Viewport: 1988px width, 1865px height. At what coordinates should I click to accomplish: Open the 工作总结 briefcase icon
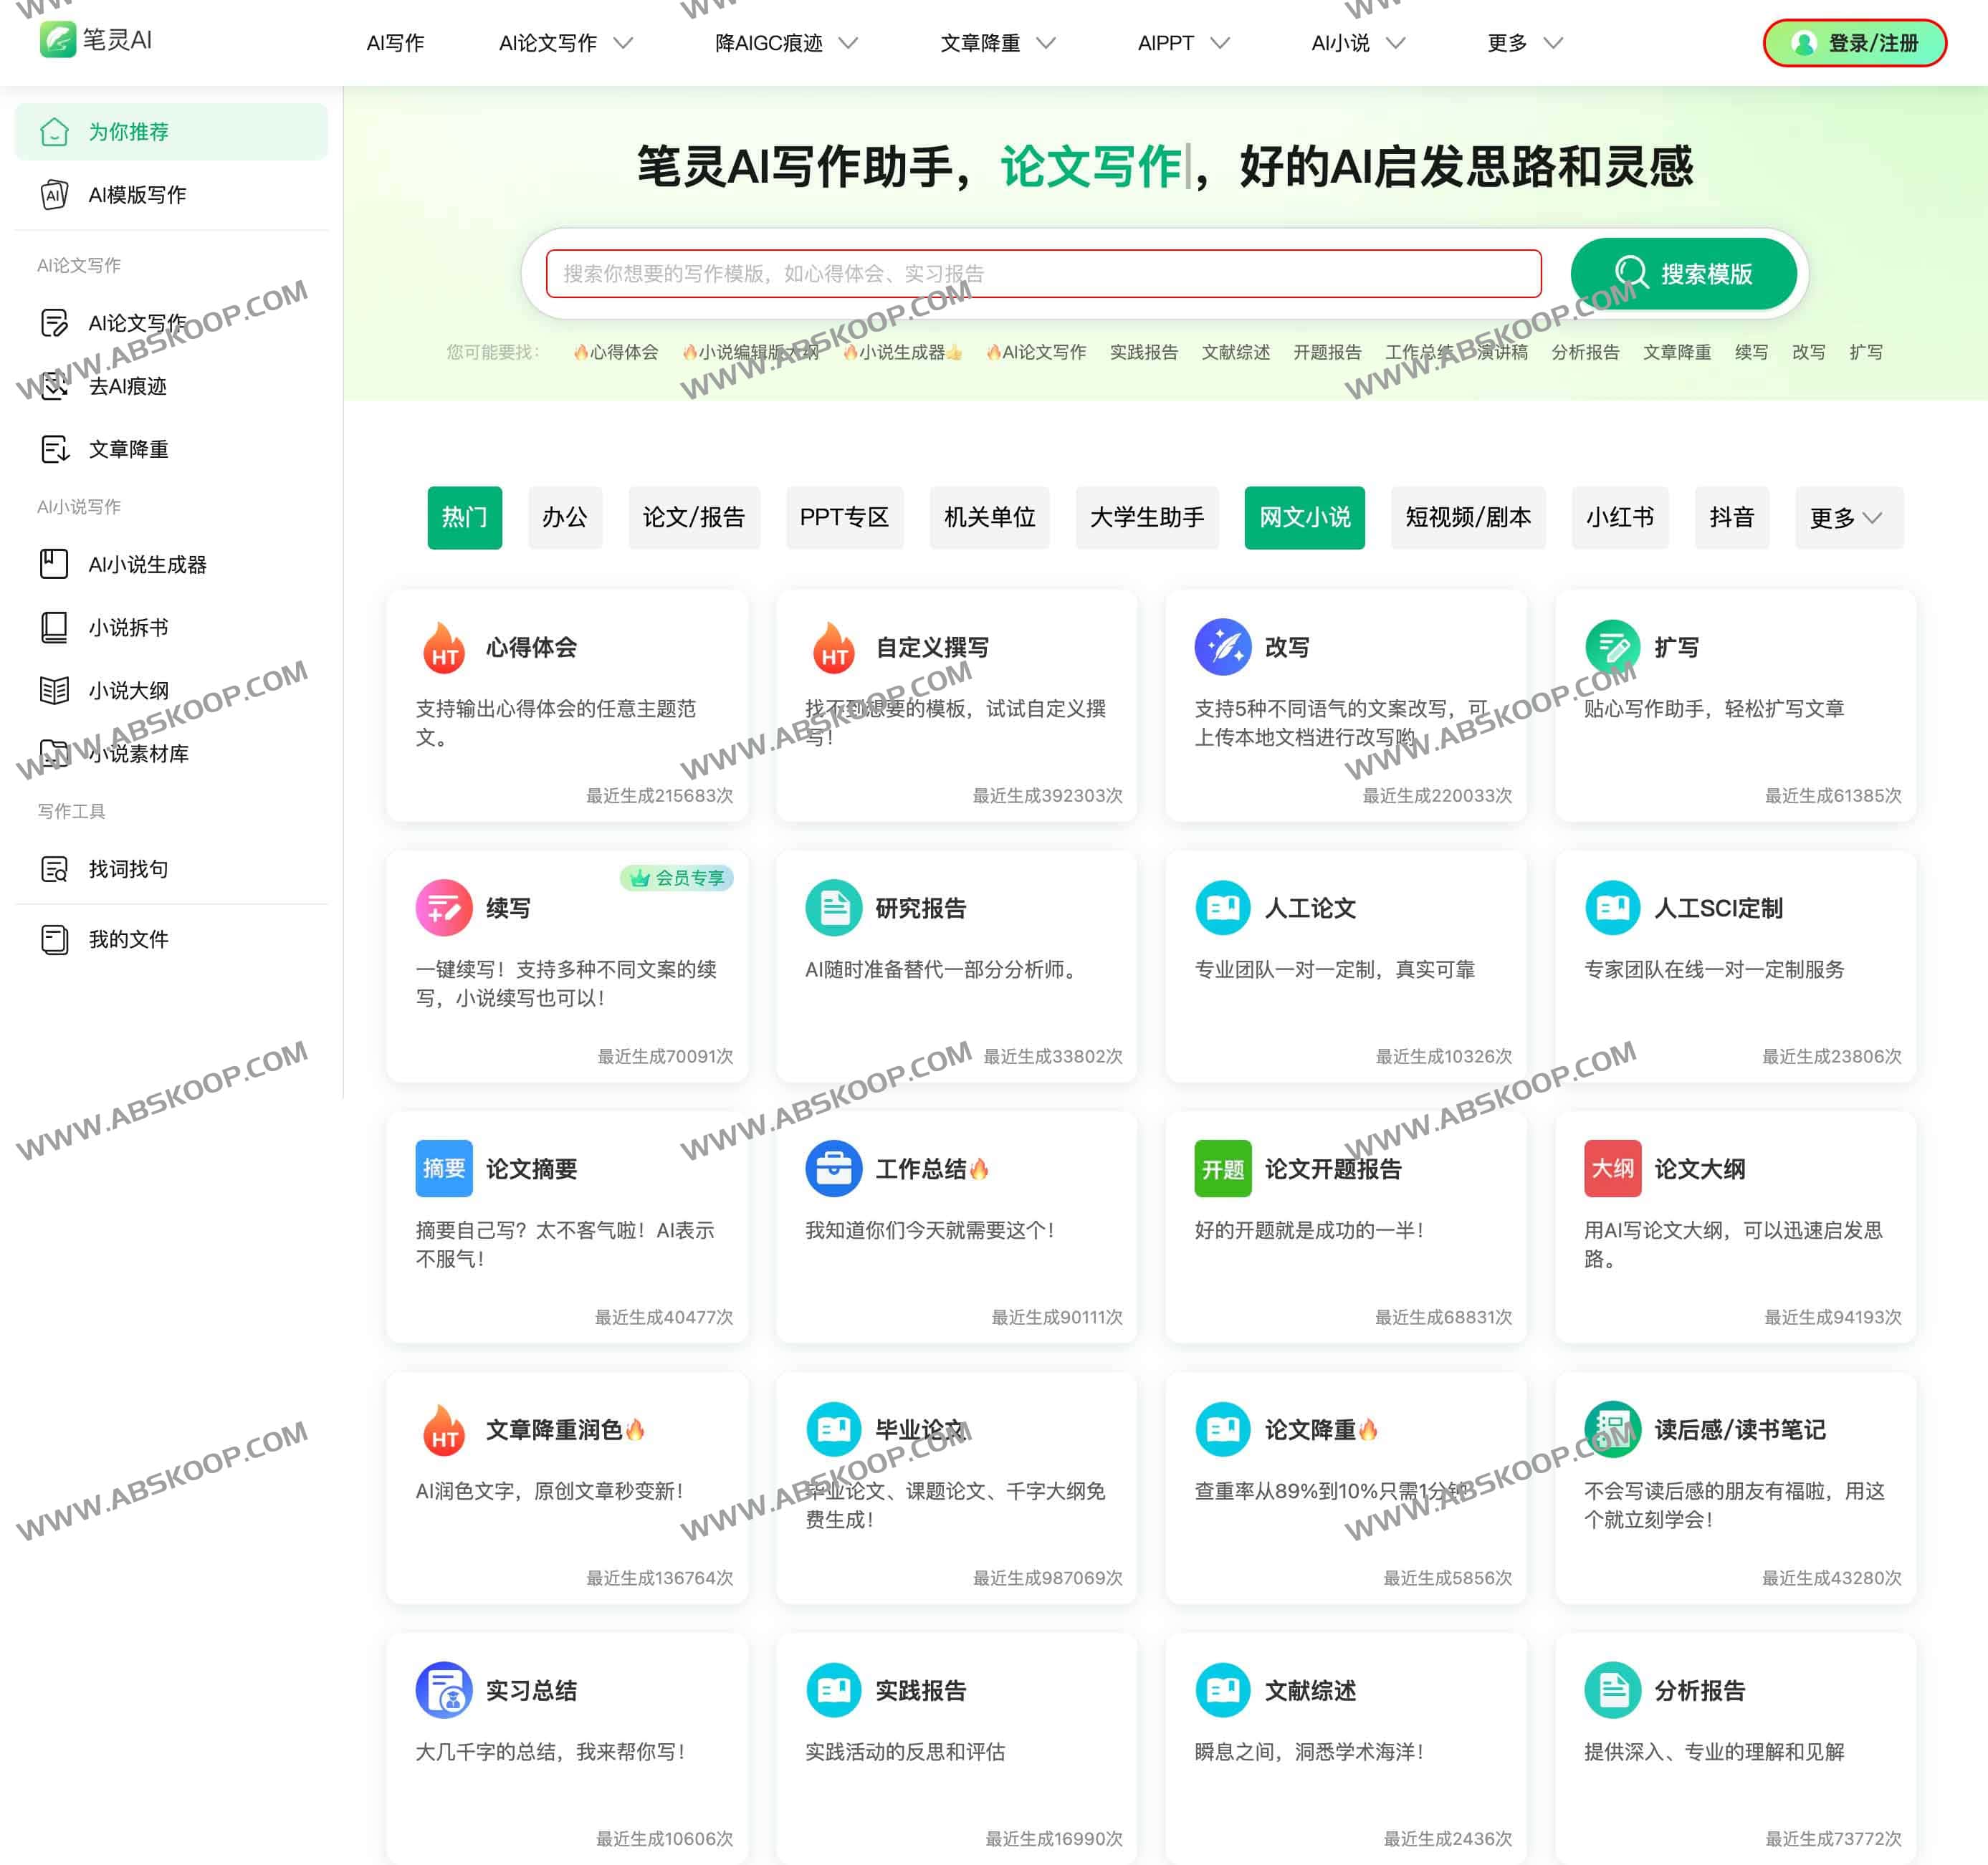tap(833, 1168)
